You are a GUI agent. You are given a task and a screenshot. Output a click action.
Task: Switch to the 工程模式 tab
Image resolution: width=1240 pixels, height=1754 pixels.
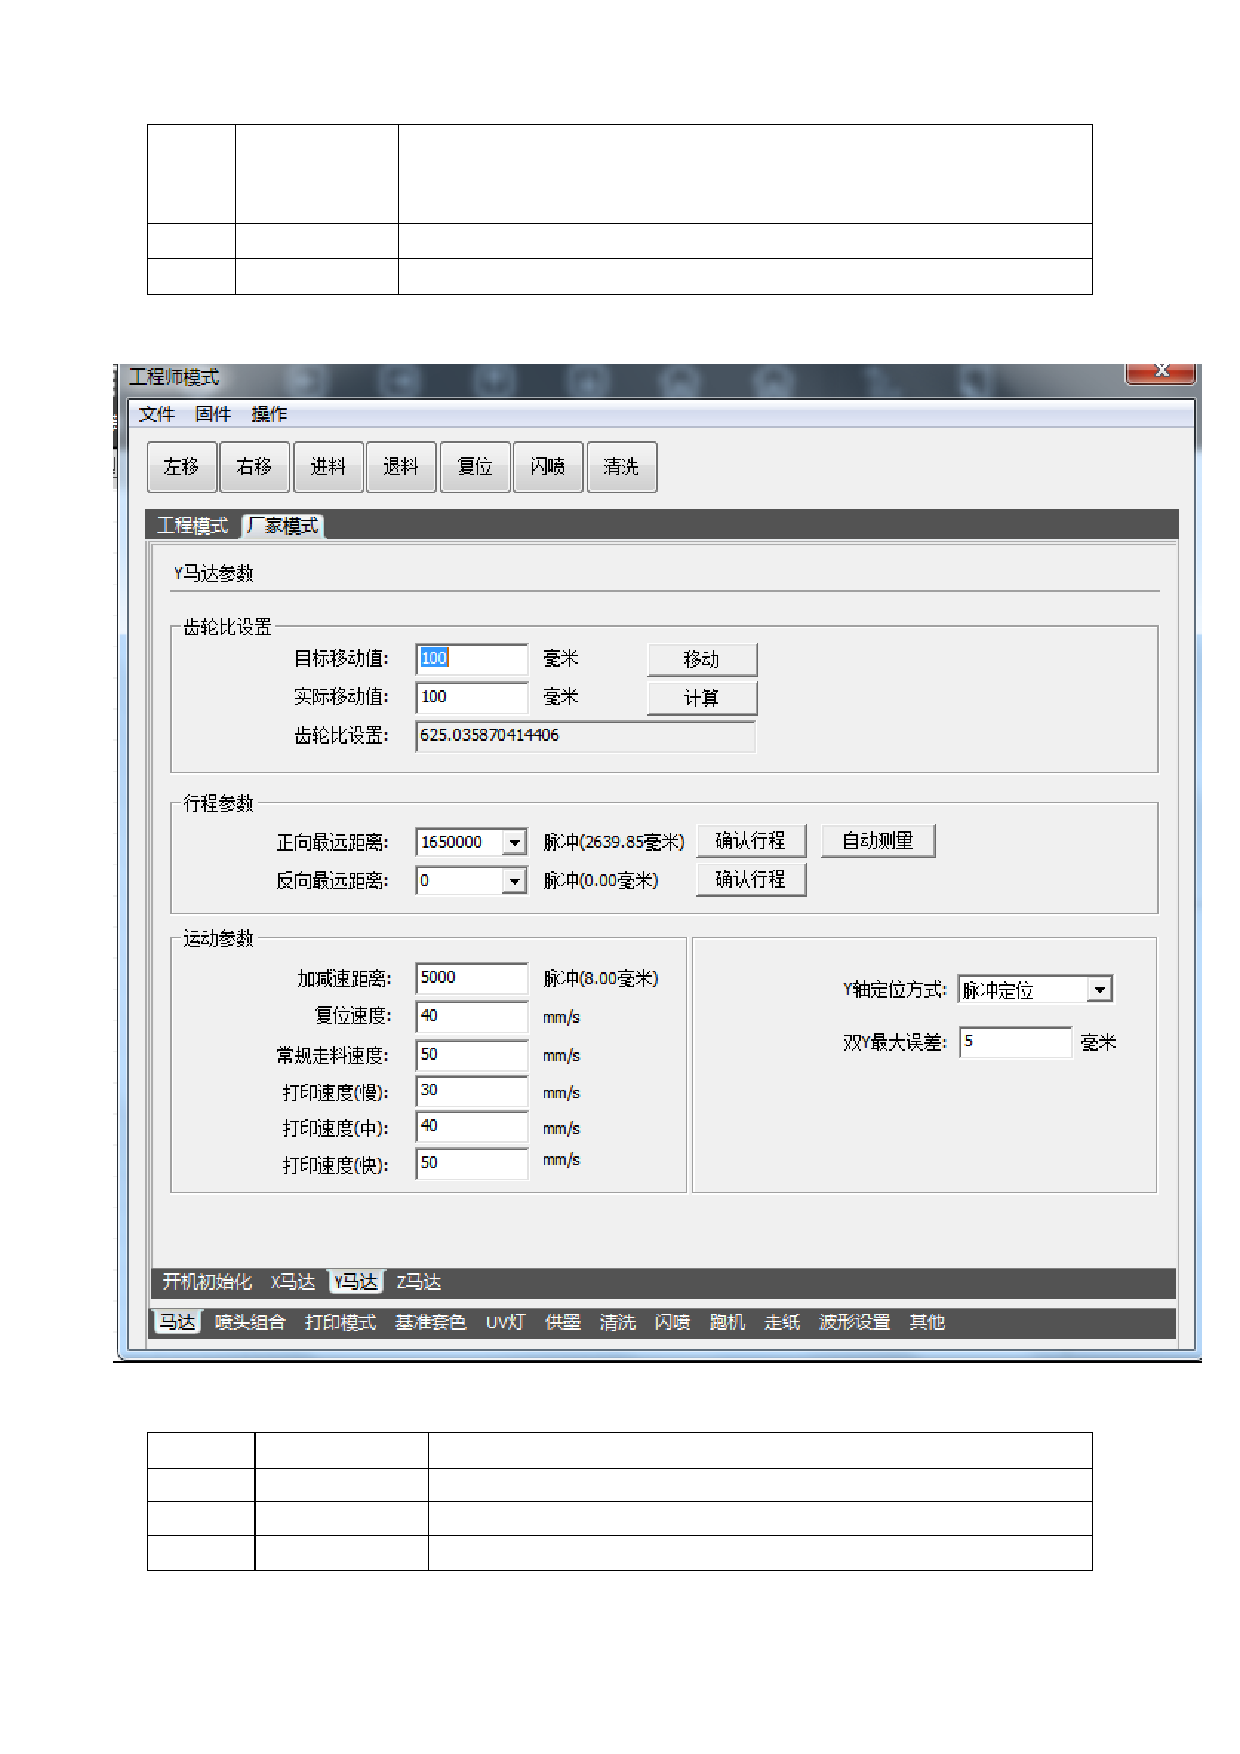193,526
